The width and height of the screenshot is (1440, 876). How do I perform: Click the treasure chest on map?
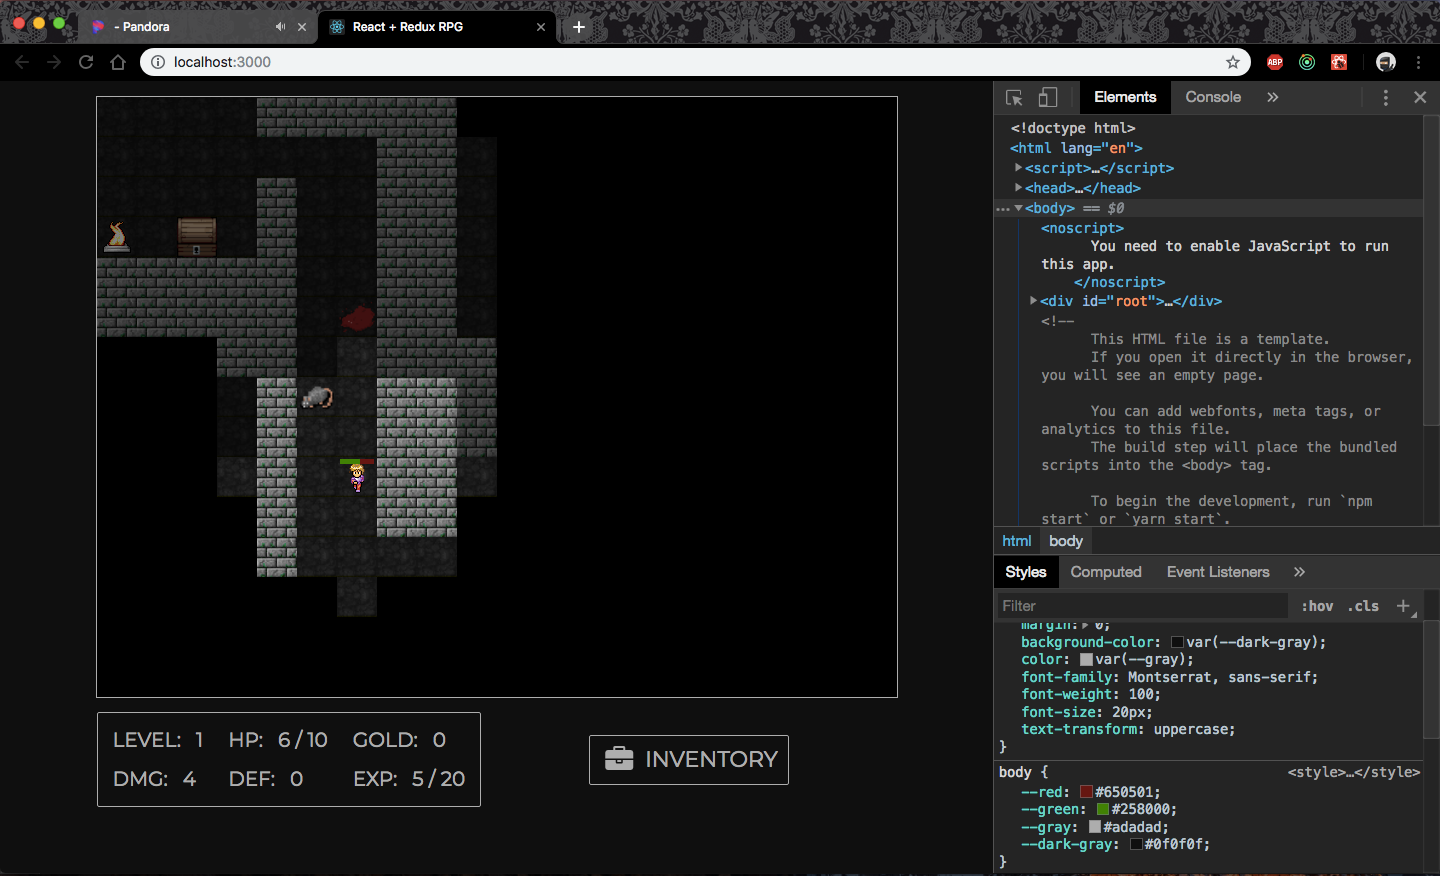(x=197, y=237)
